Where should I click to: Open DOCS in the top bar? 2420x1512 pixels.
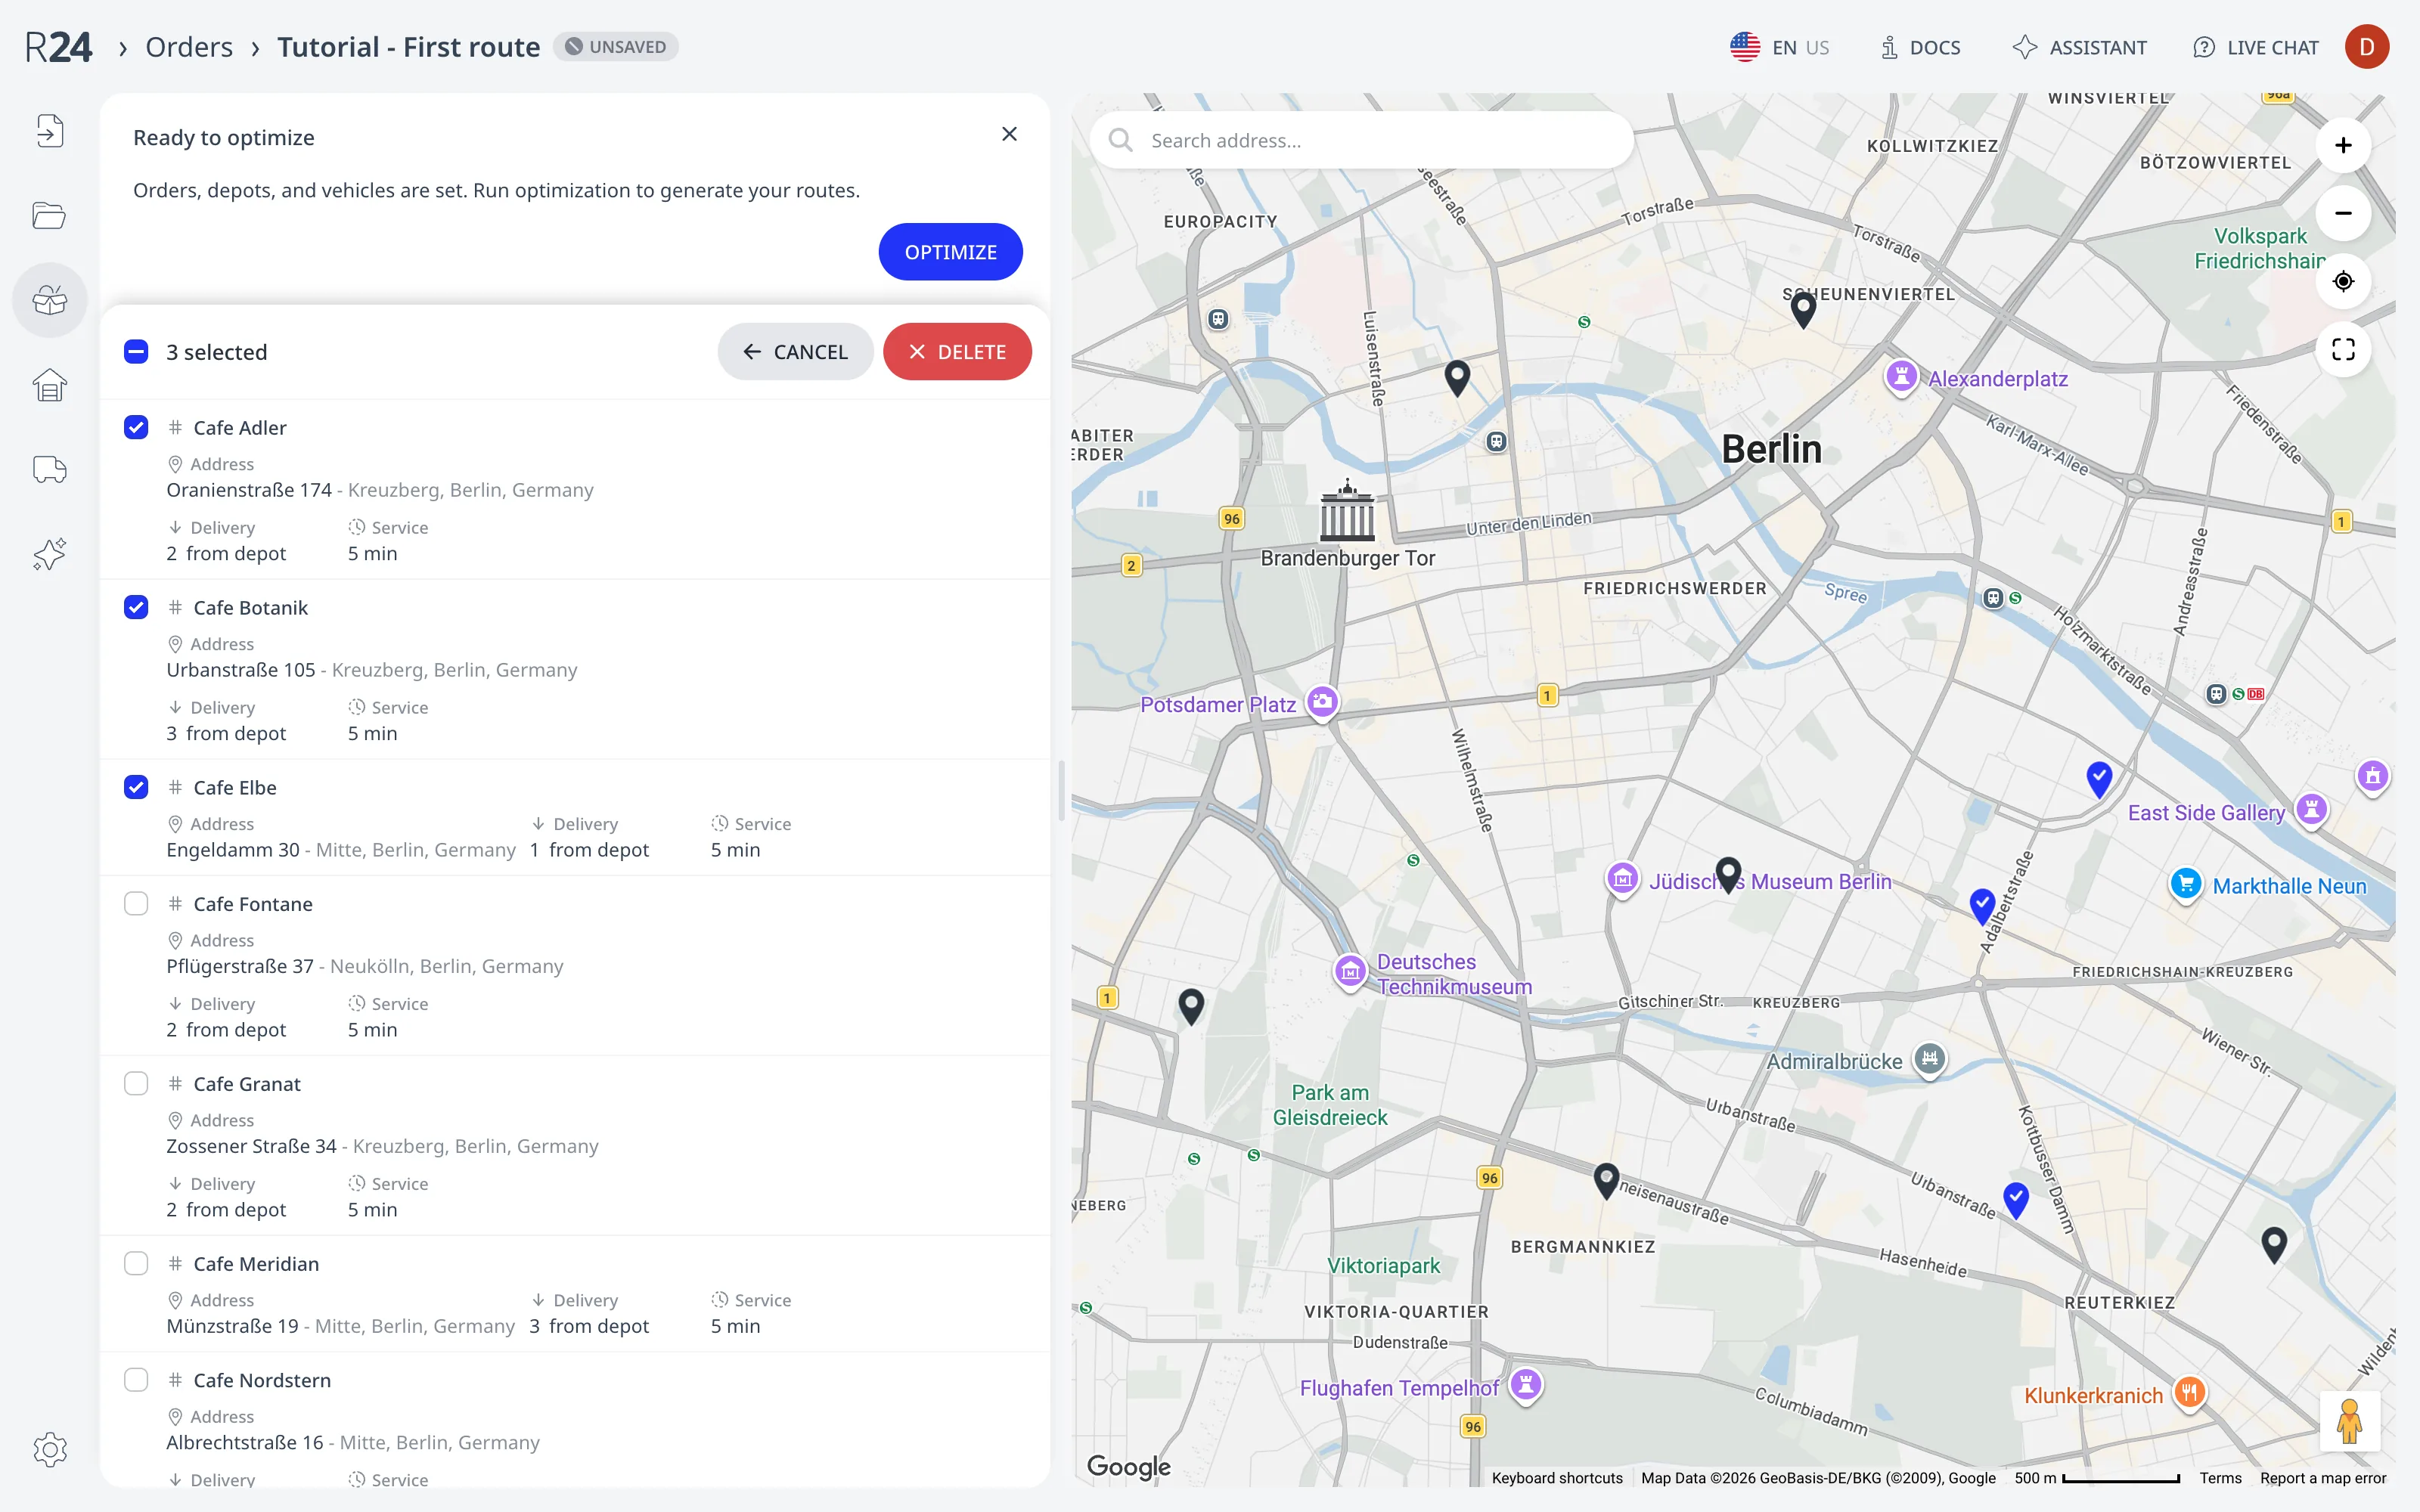tap(1920, 47)
